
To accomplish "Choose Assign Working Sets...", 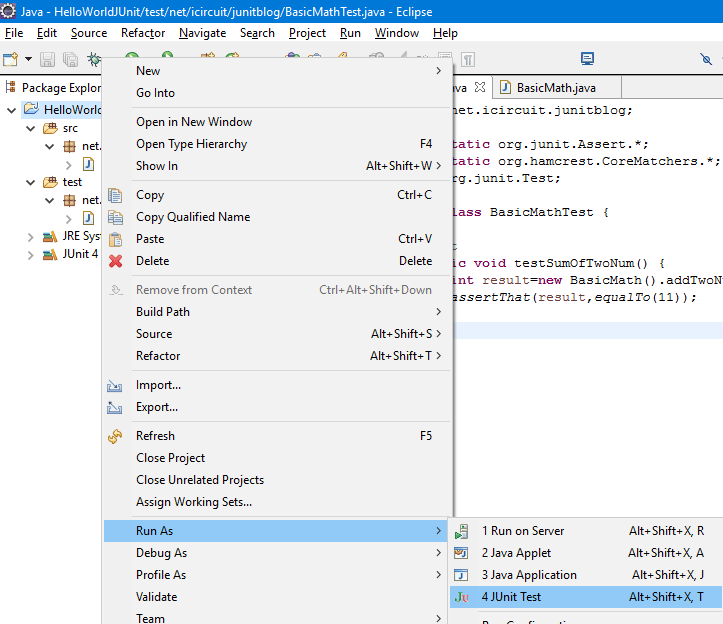I will (276, 502).
